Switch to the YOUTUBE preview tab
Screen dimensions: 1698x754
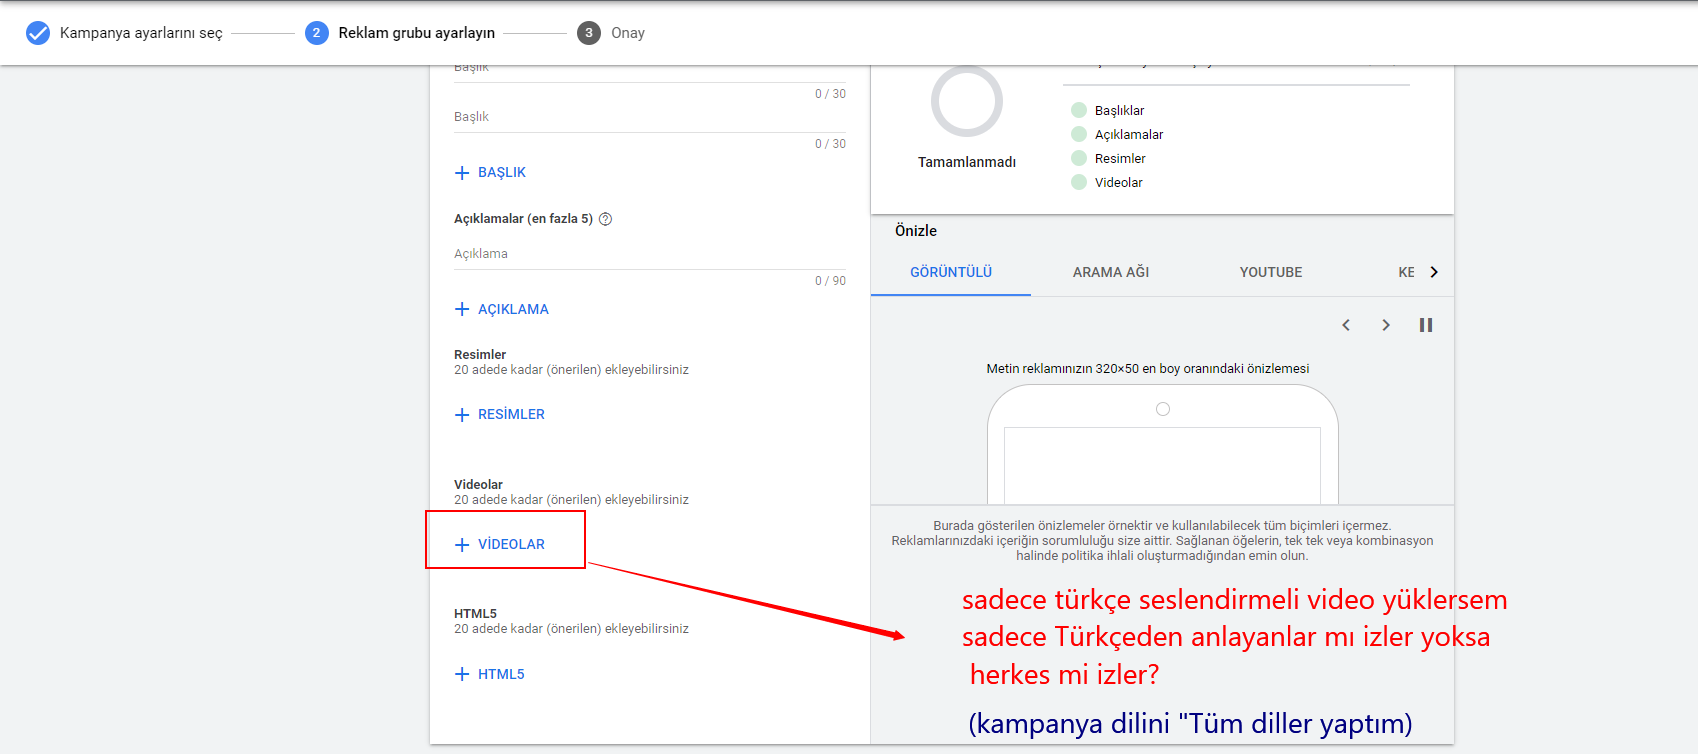tap(1271, 272)
